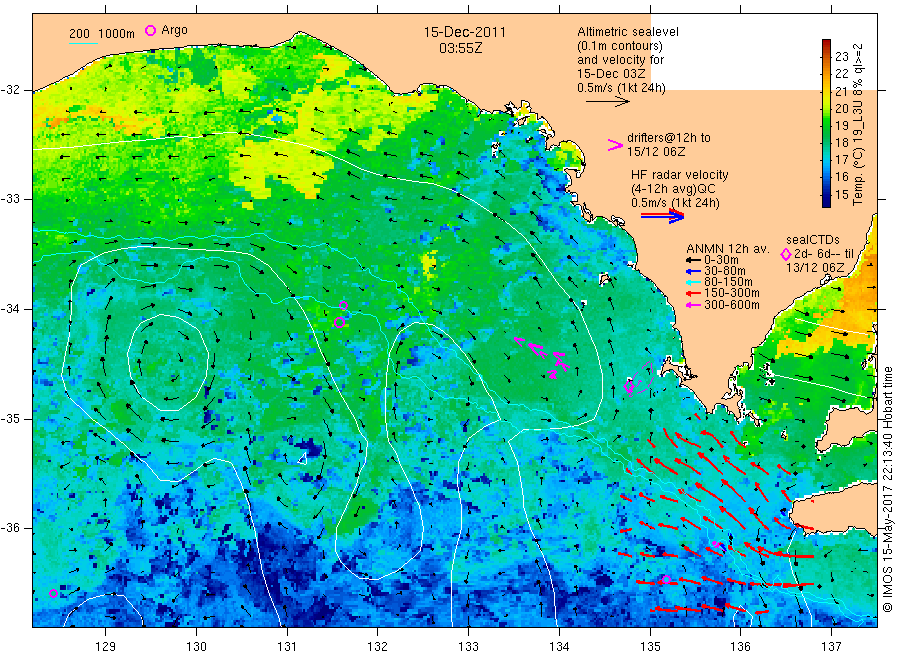Select the black 0-30m arrow legend symbol
Screen dimensions: 900x660
pos(693,260)
